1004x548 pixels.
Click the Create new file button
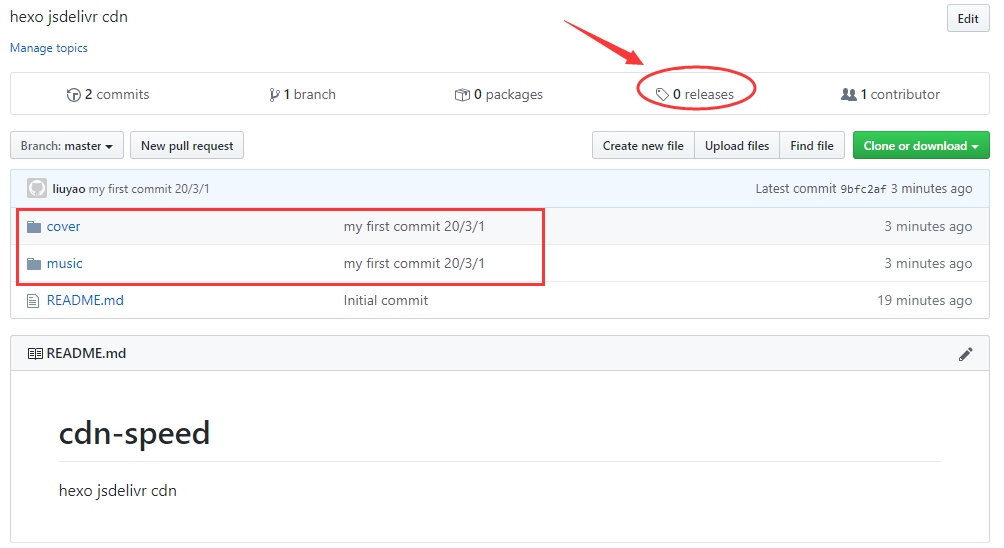(x=643, y=146)
